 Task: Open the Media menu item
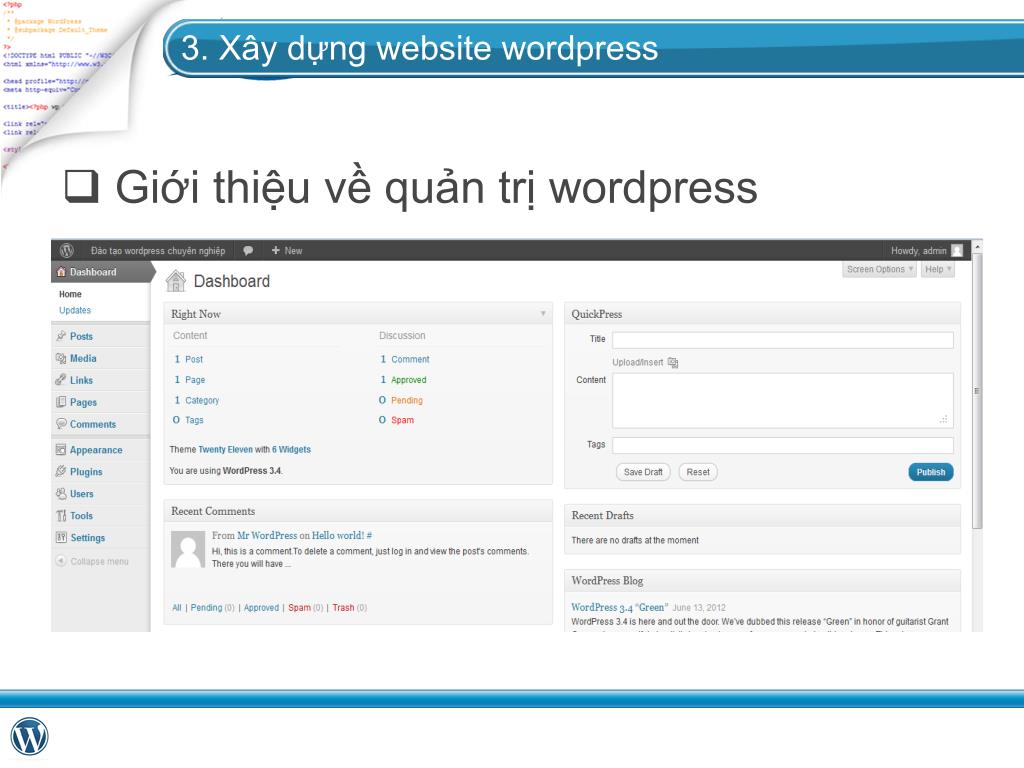point(83,359)
